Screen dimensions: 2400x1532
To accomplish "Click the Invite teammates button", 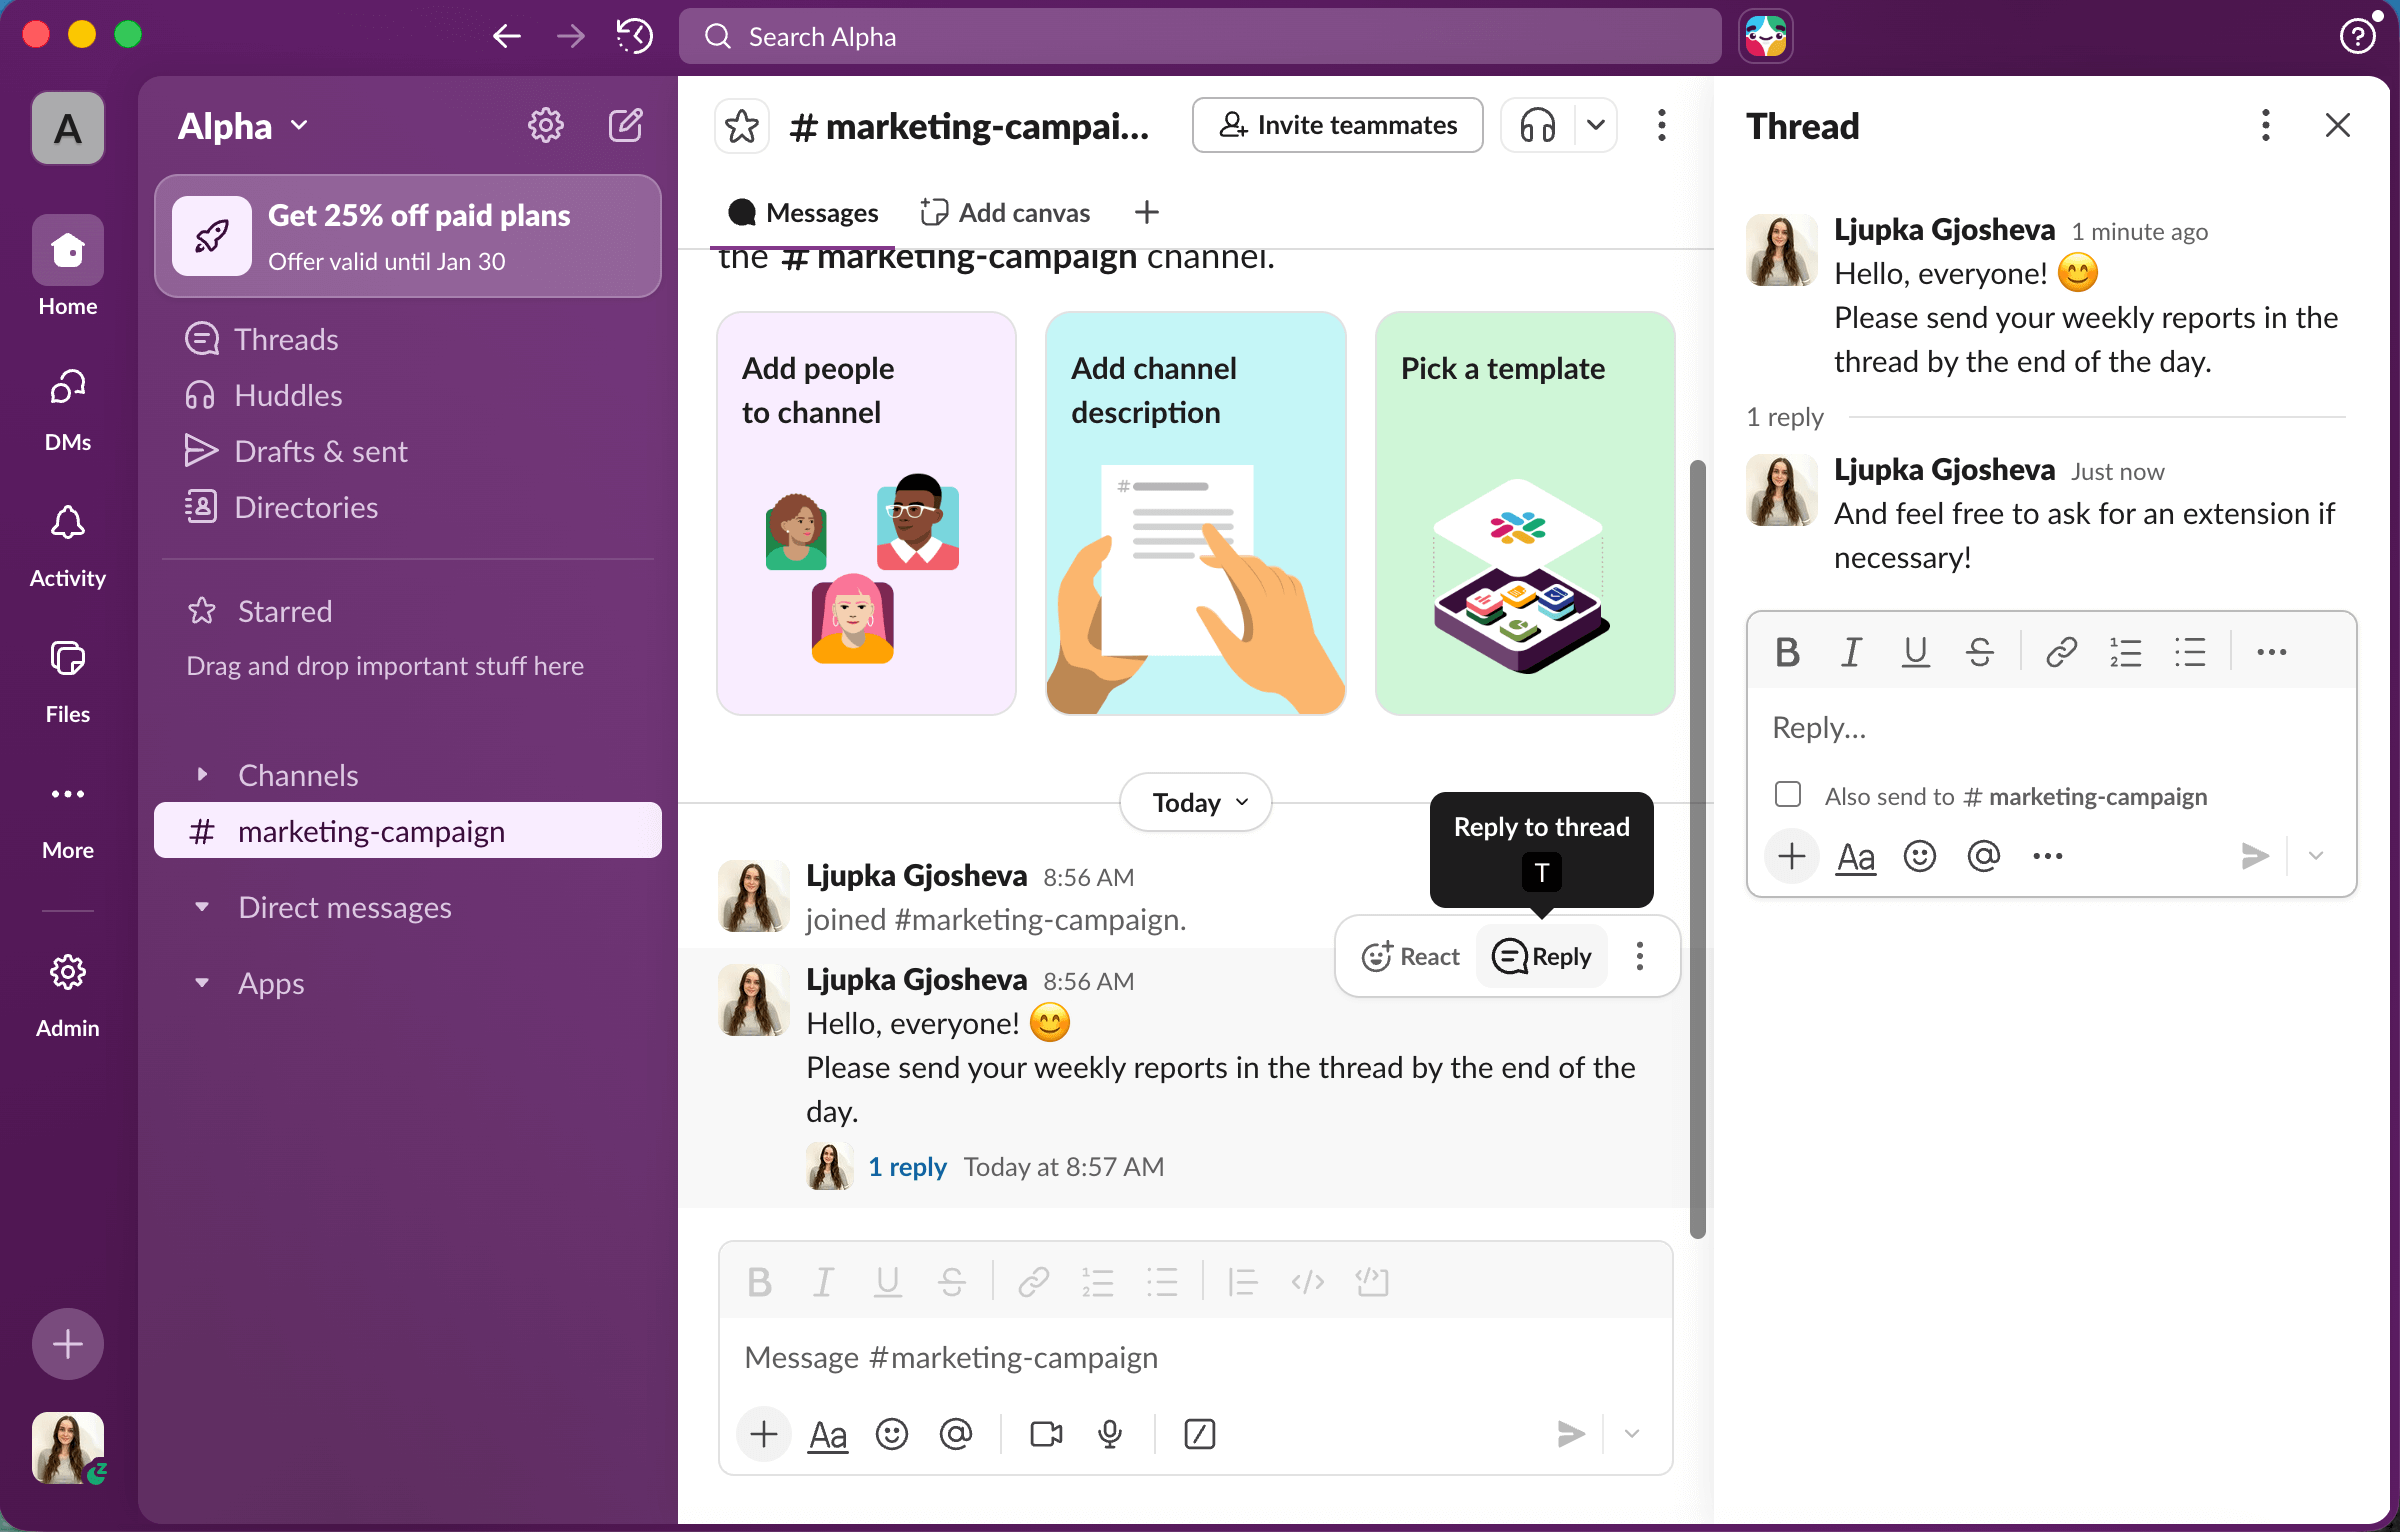I will (x=1337, y=125).
